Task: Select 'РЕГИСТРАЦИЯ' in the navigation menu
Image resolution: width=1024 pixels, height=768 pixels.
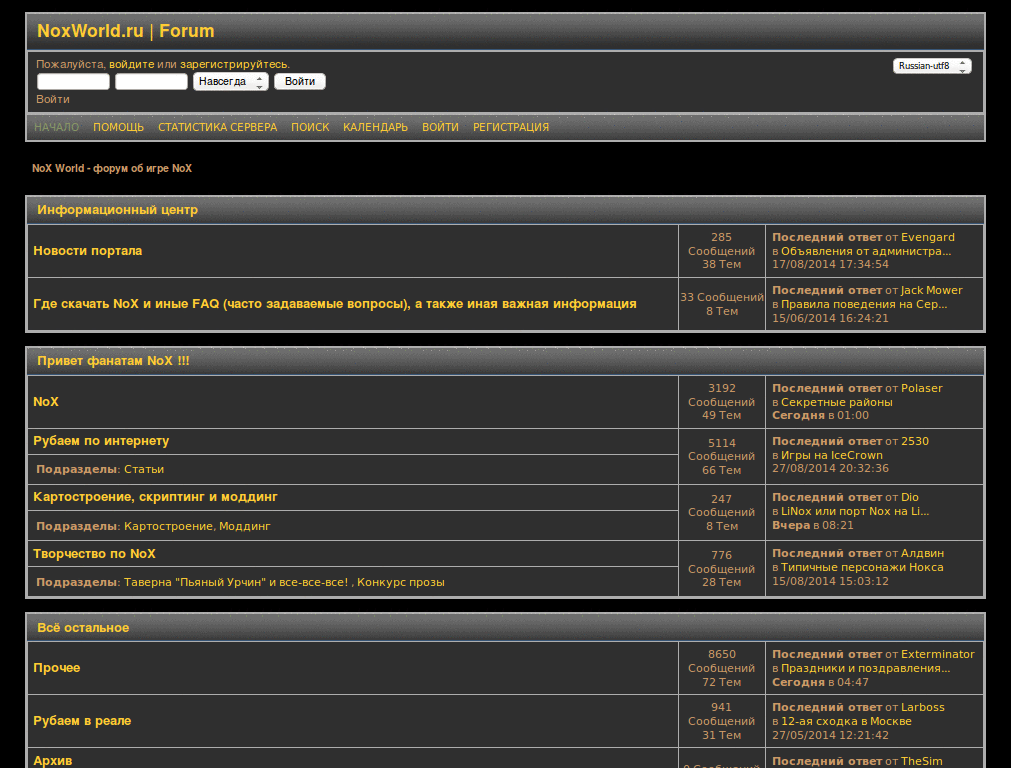Action: (x=511, y=127)
